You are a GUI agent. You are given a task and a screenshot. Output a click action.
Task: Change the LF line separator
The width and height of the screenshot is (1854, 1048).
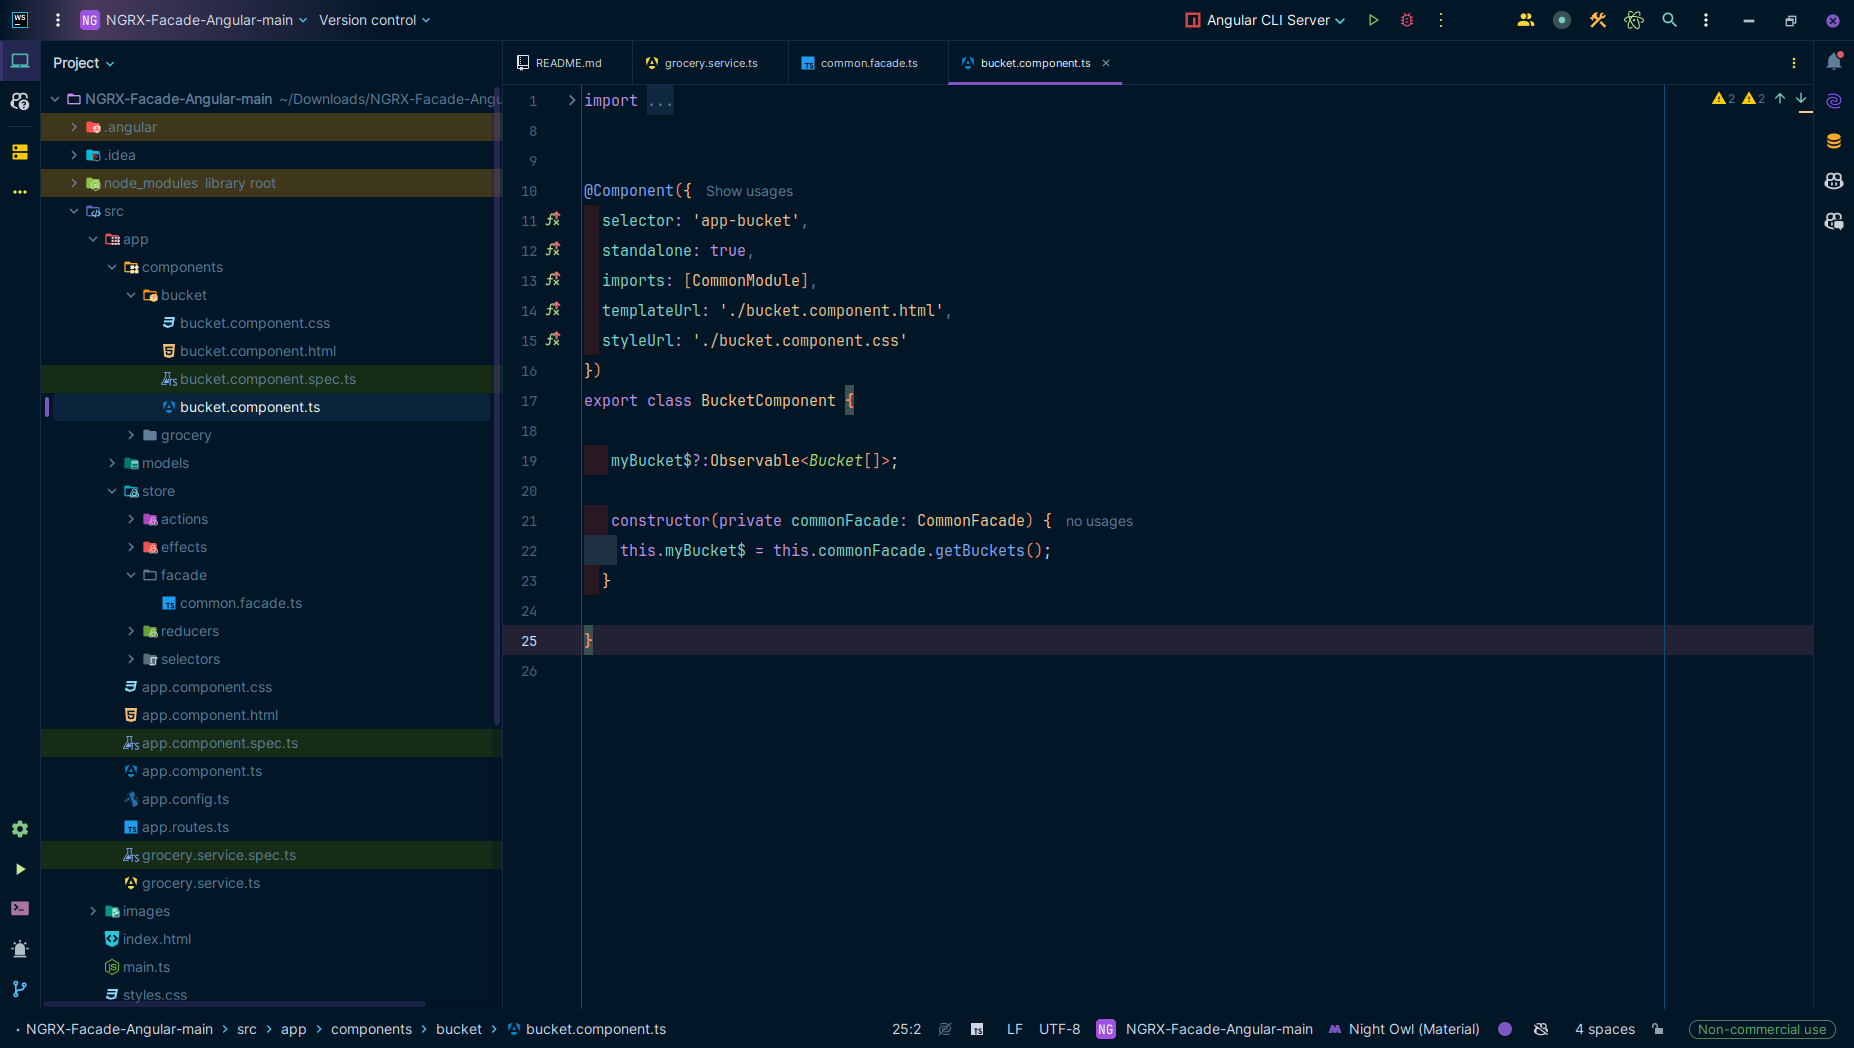[x=1014, y=1029]
